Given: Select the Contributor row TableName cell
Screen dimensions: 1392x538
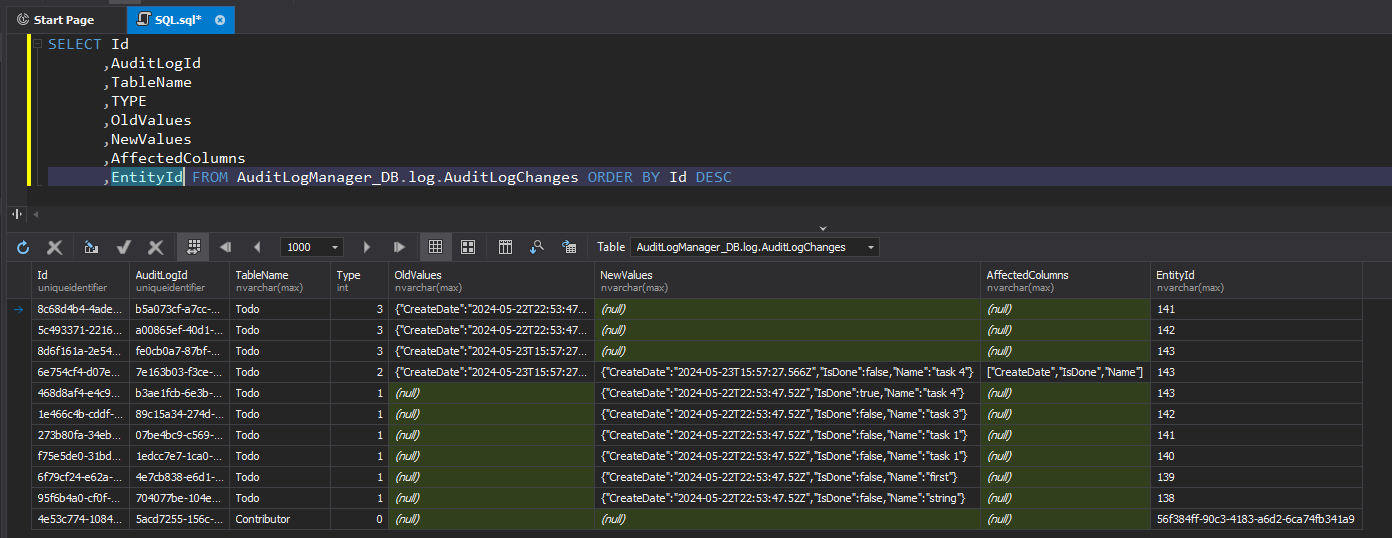Looking at the screenshot, I should coord(280,519).
